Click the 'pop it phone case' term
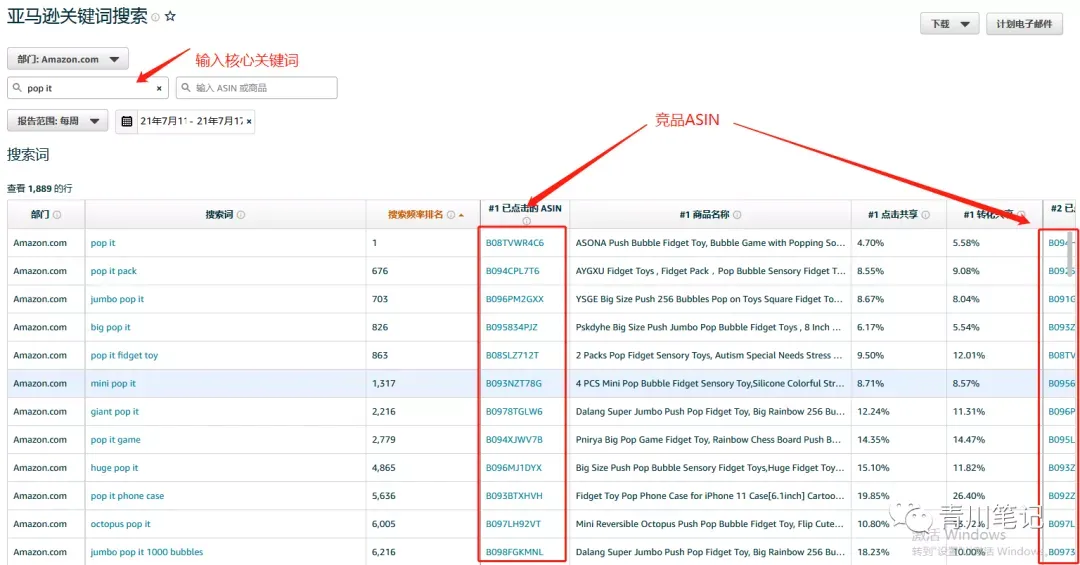Image resolution: width=1080 pixels, height=565 pixels. click(127, 495)
